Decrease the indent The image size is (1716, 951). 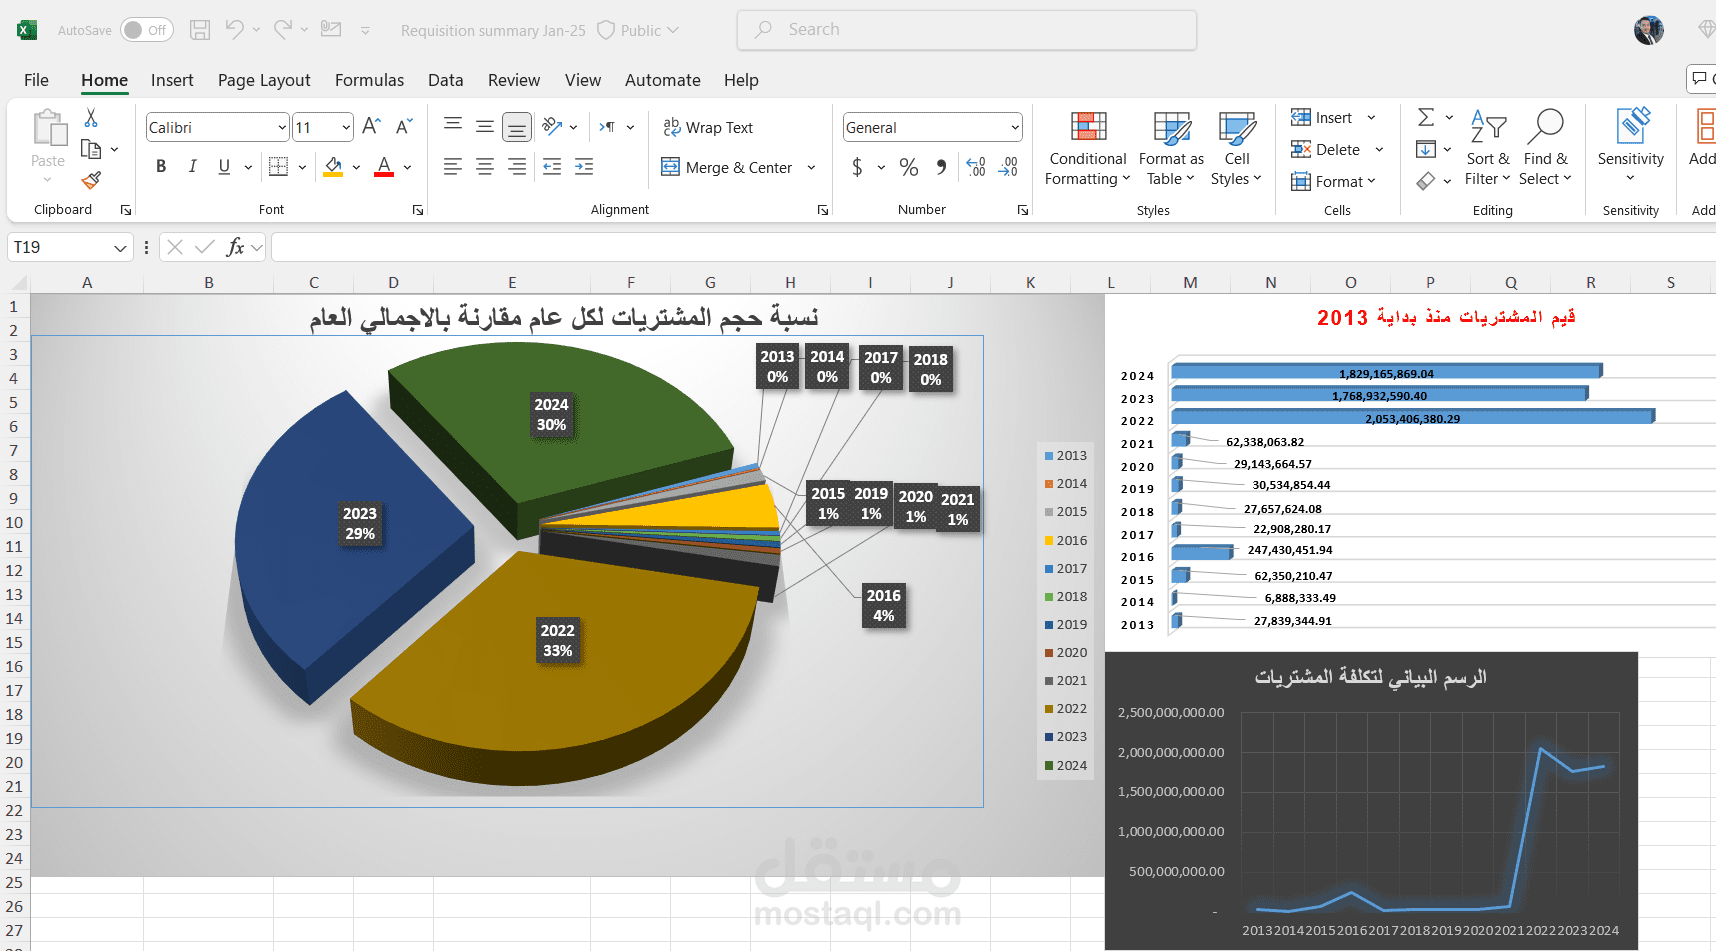tap(552, 167)
